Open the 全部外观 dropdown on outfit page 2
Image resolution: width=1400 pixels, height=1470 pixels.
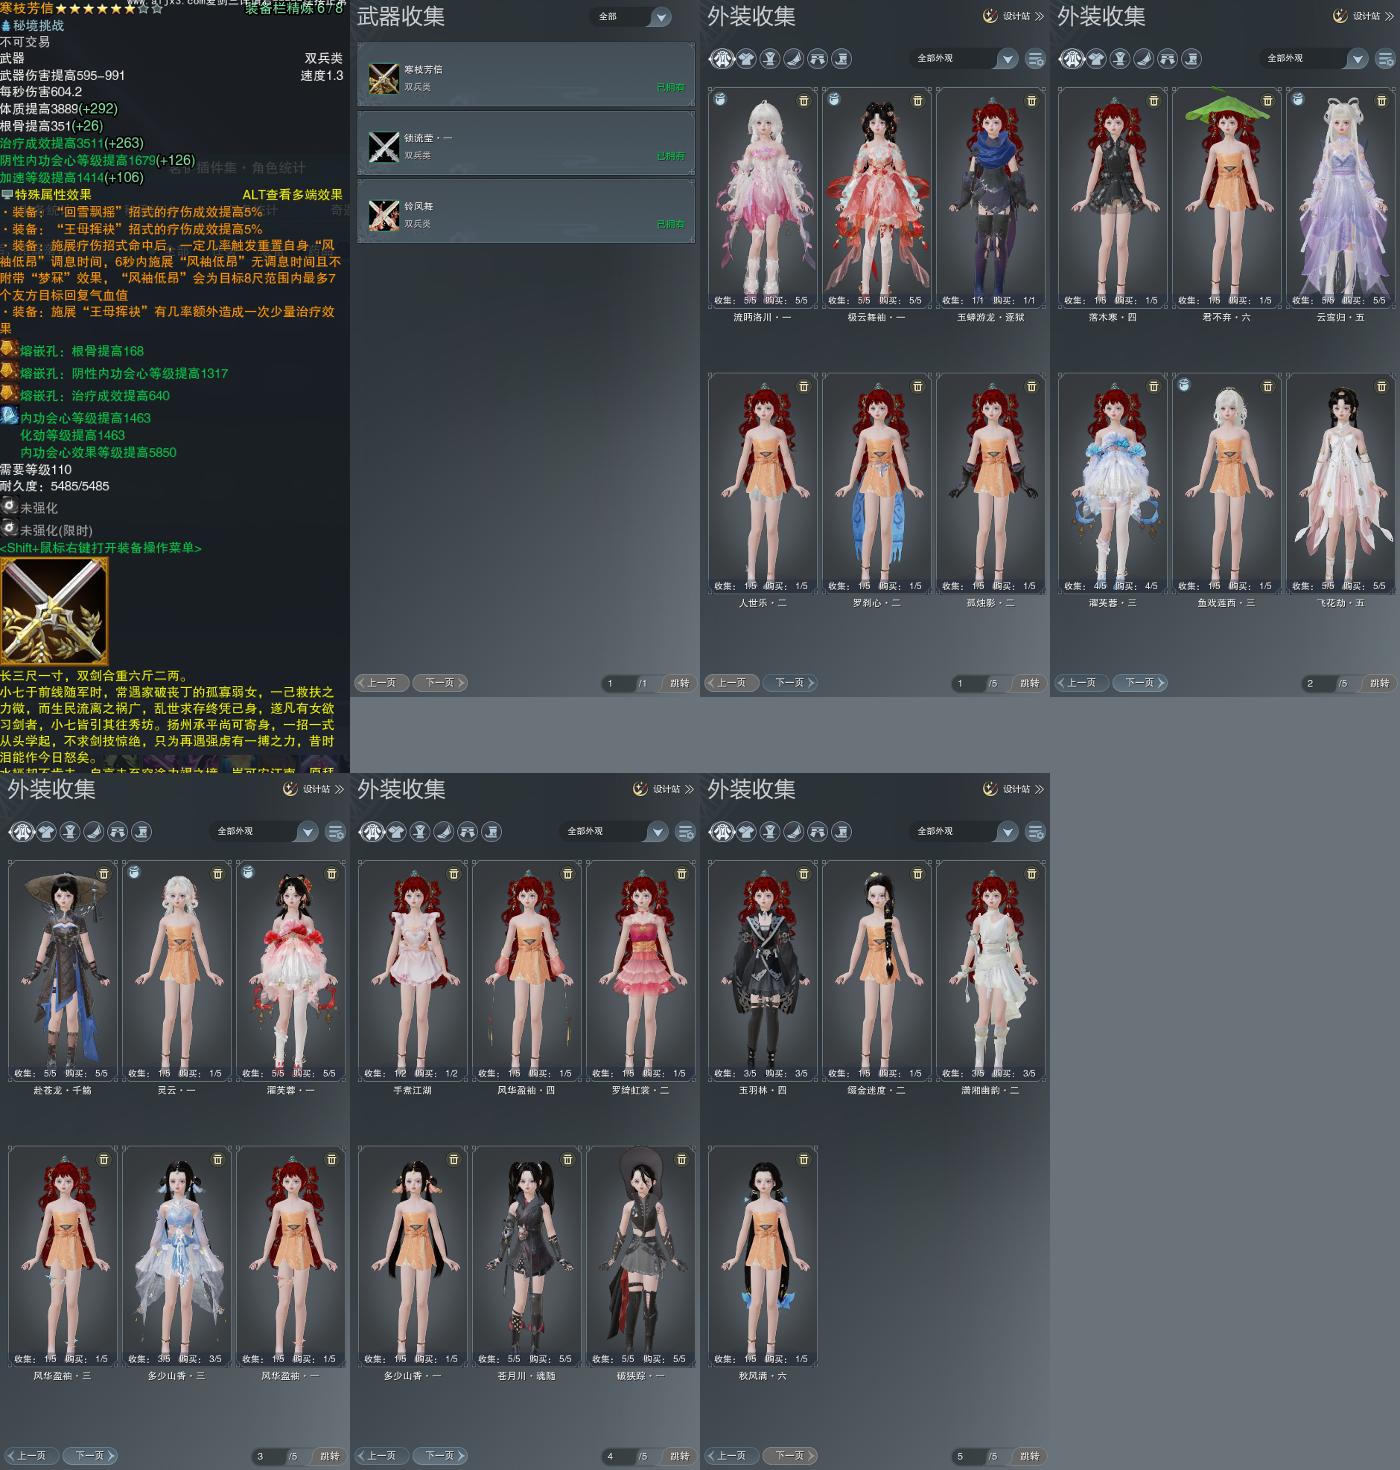click(x=1316, y=59)
